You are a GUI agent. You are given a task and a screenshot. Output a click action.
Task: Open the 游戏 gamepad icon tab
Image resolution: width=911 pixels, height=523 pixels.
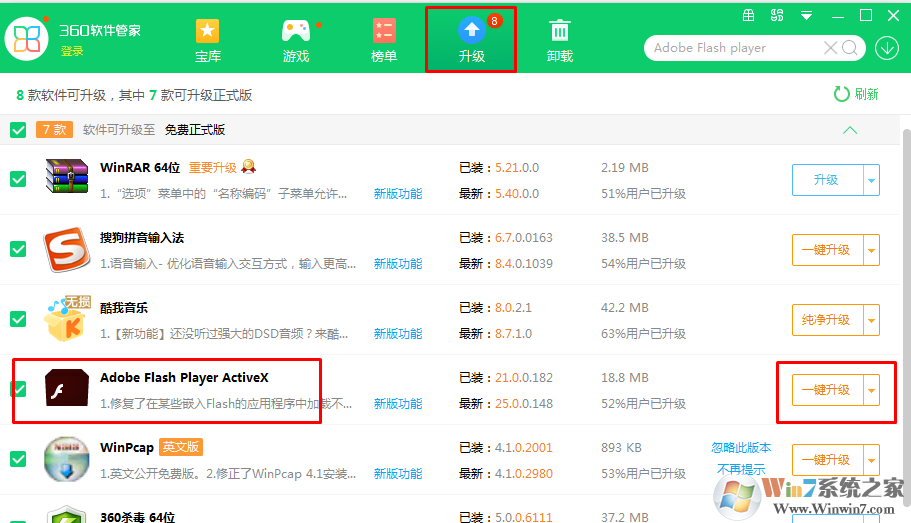(296, 31)
